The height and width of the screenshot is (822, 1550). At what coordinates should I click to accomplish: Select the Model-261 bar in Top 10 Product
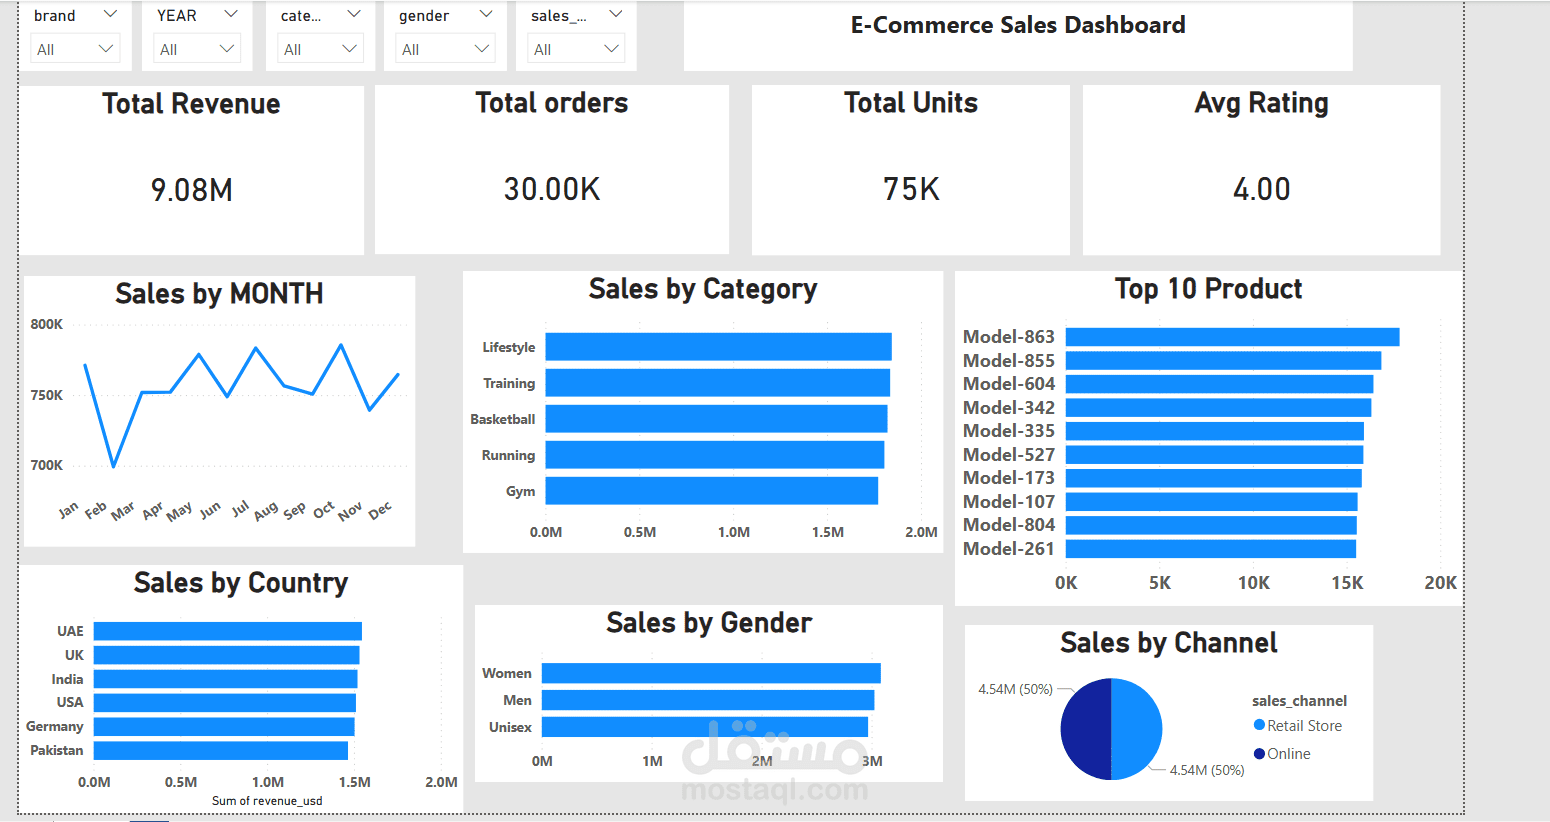[1210, 548]
